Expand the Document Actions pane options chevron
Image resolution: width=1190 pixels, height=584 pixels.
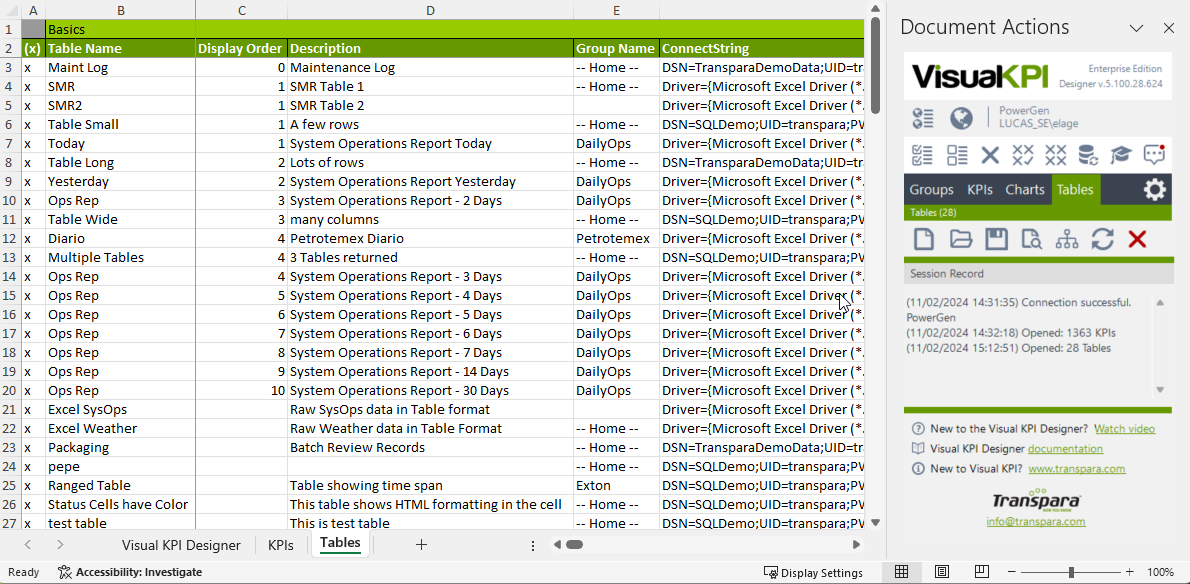point(1136,28)
